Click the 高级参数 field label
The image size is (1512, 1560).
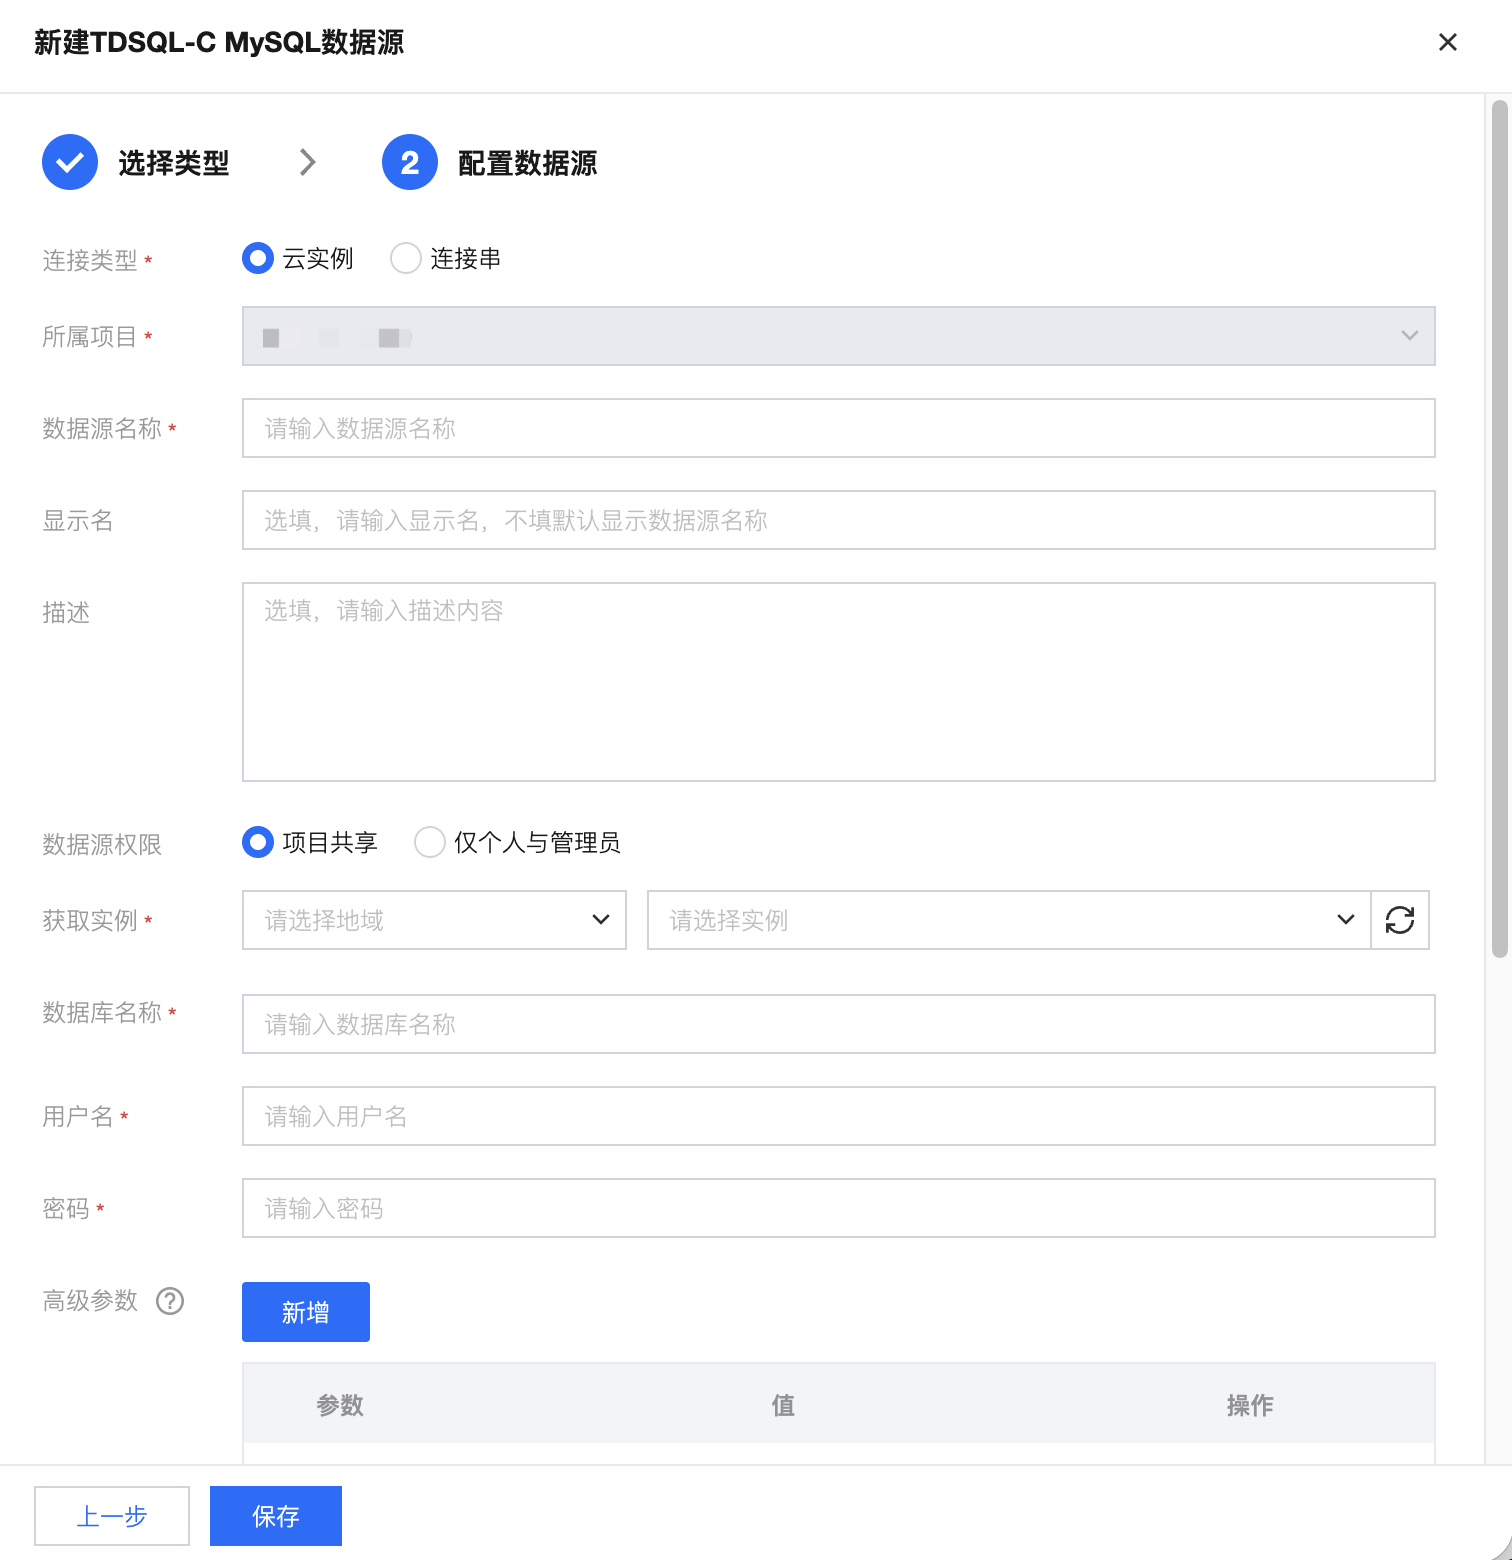point(90,1300)
